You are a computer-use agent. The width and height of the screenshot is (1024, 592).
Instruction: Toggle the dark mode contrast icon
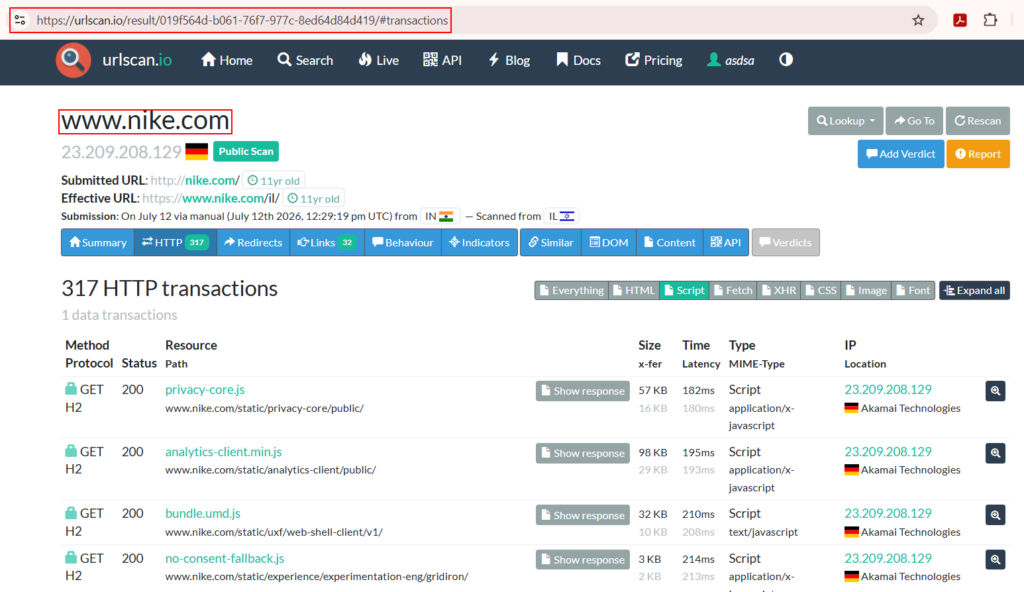(x=786, y=60)
